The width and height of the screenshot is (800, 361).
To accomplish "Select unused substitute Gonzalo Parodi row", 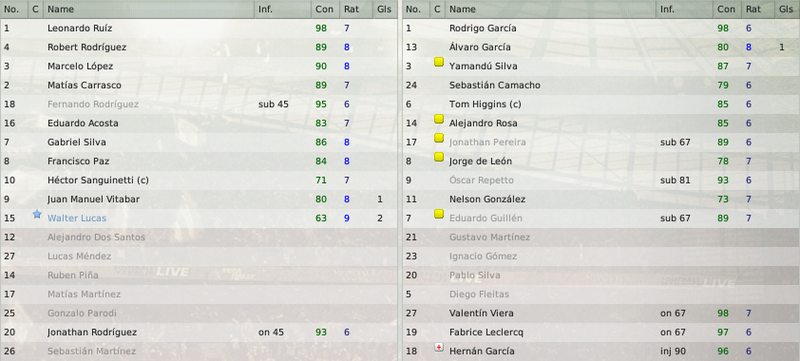I will tap(199, 313).
